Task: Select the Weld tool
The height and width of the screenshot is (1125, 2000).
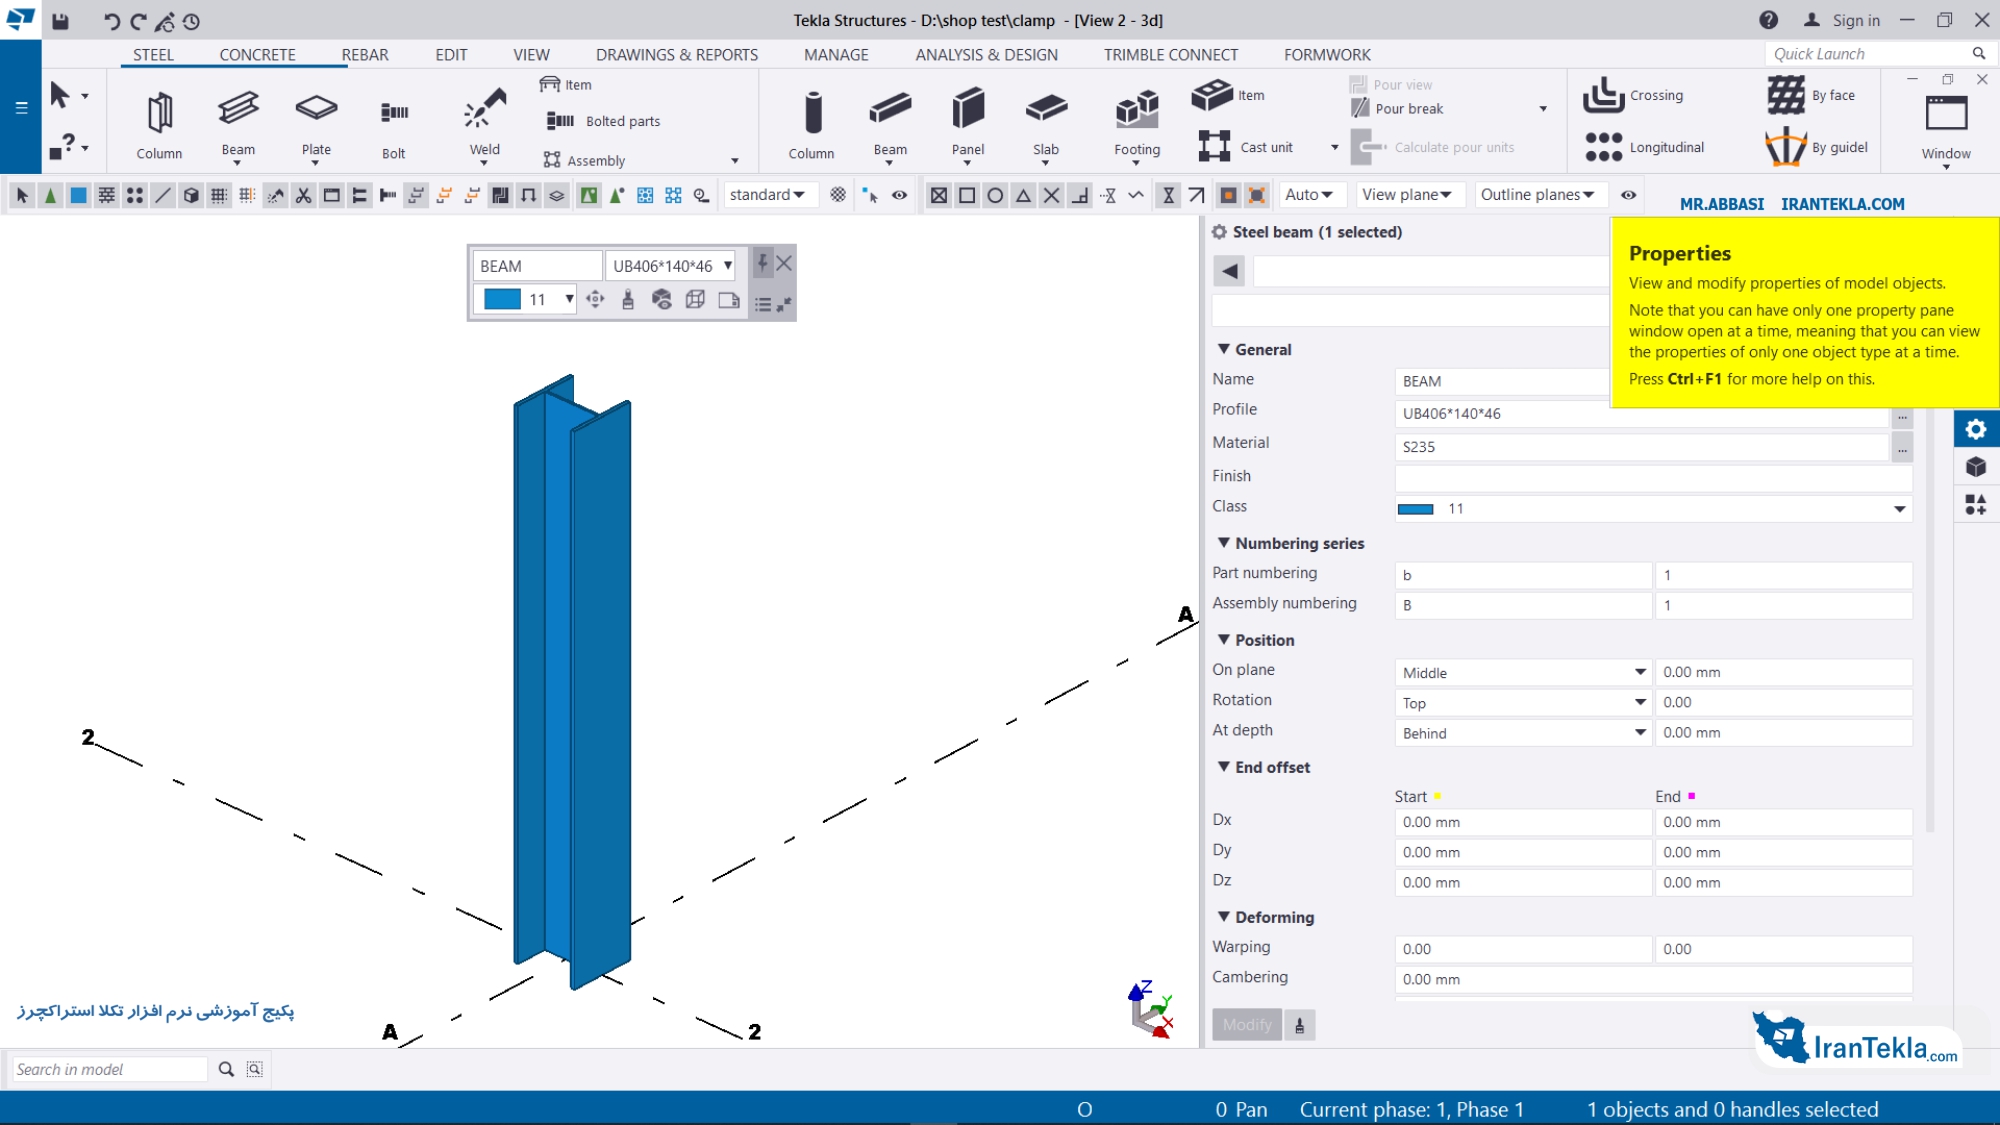Action: [485, 124]
